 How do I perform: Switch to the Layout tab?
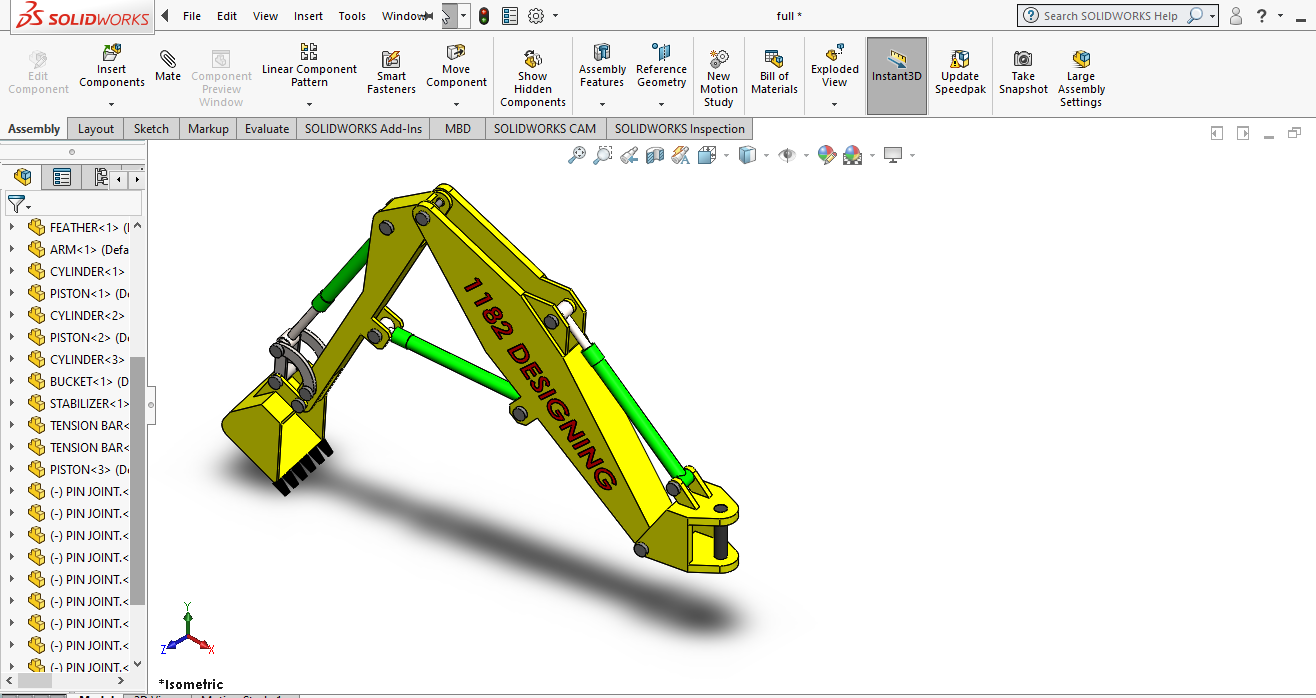[x=96, y=129]
